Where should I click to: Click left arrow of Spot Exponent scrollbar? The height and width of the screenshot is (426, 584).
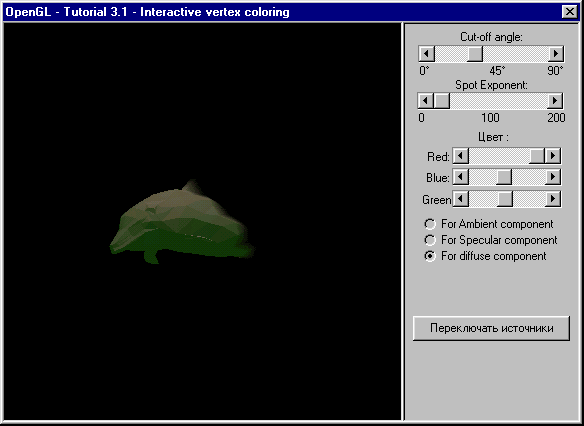coord(426,101)
